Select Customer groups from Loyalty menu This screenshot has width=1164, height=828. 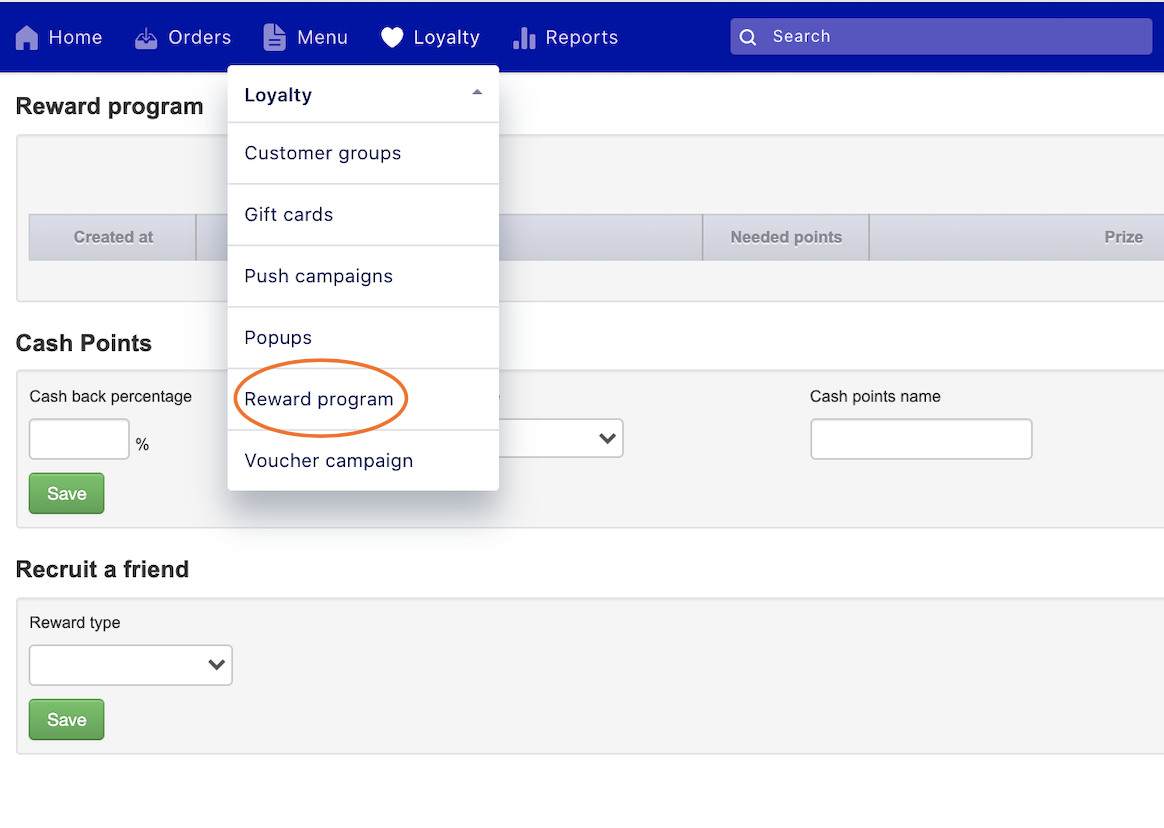(323, 153)
